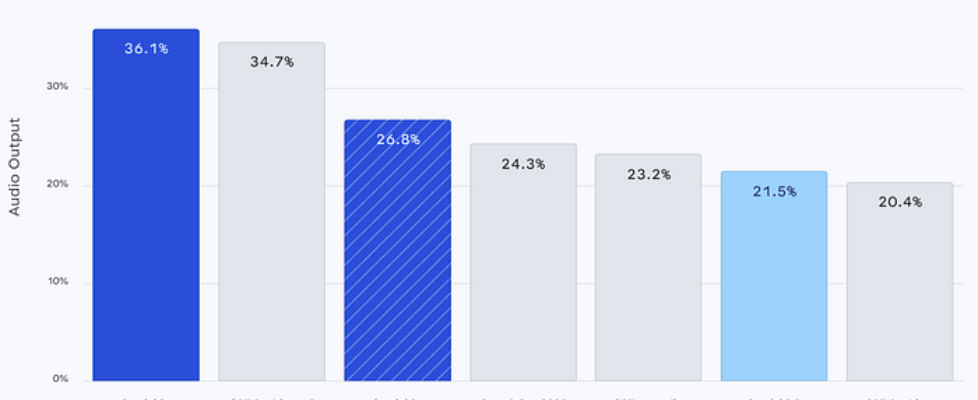The width and height of the screenshot is (978, 400).
Task: Click the 26.8% value label
Action: [x=398, y=139]
